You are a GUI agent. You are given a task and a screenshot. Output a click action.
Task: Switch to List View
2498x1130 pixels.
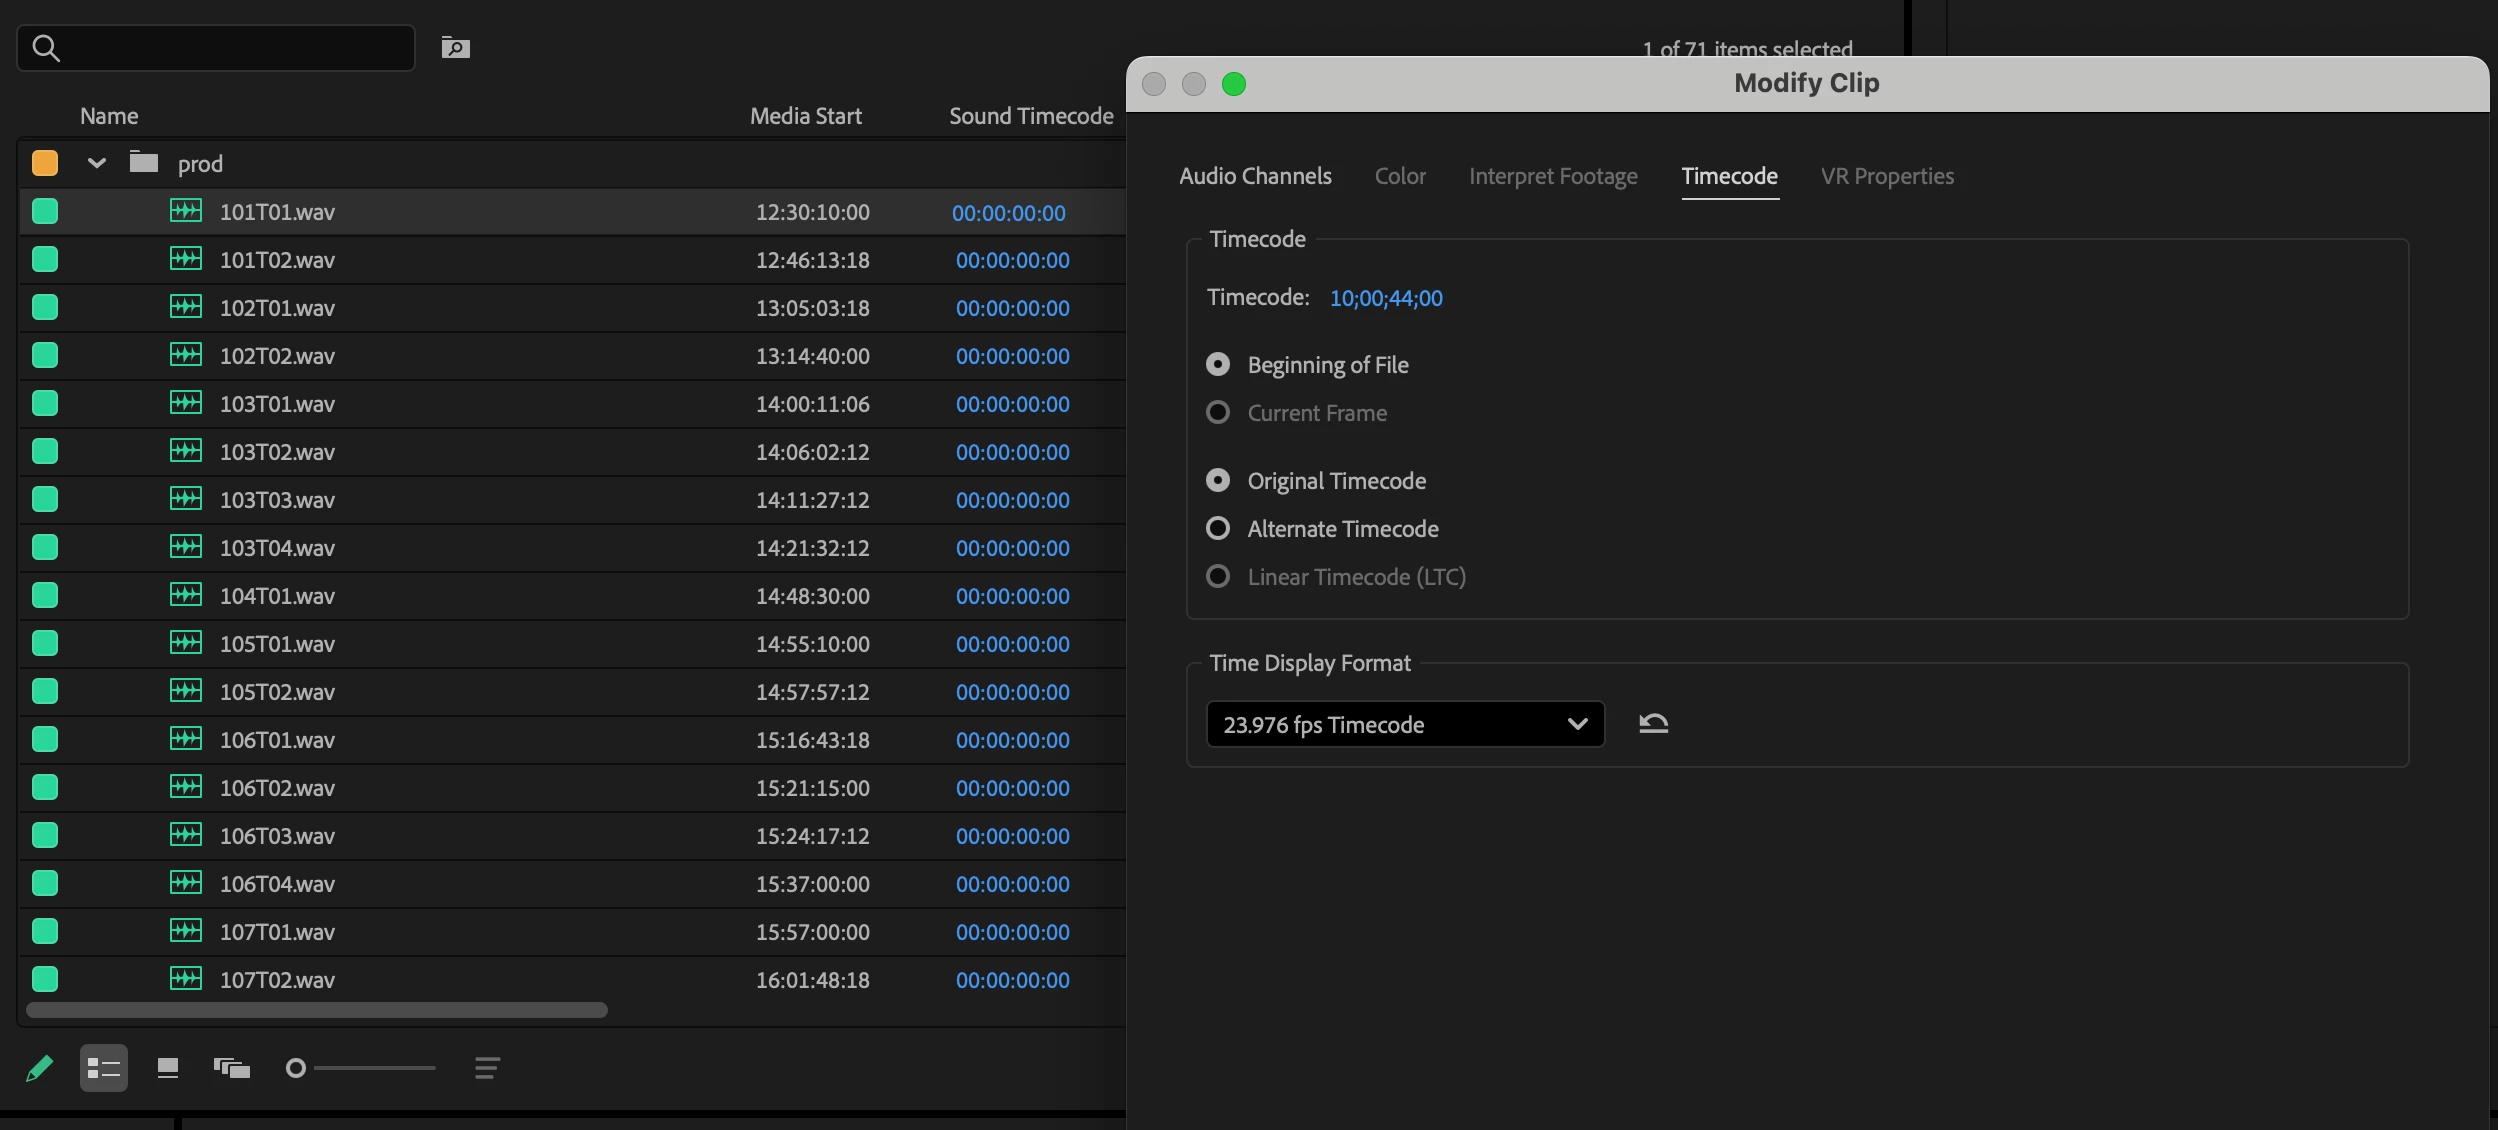tap(104, 1068)
